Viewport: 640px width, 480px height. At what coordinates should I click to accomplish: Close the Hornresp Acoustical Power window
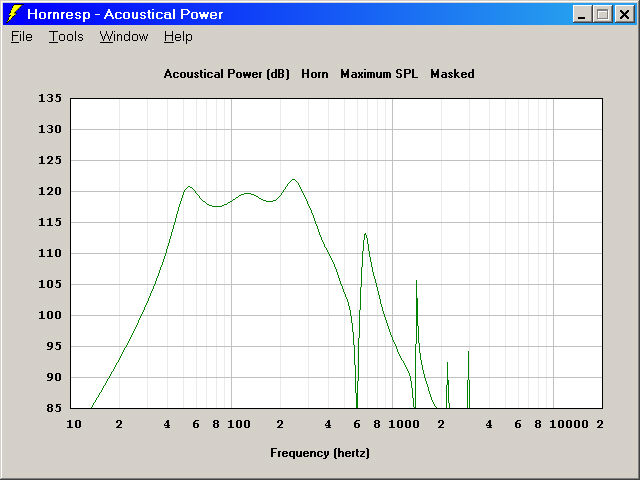click(624, 14)
